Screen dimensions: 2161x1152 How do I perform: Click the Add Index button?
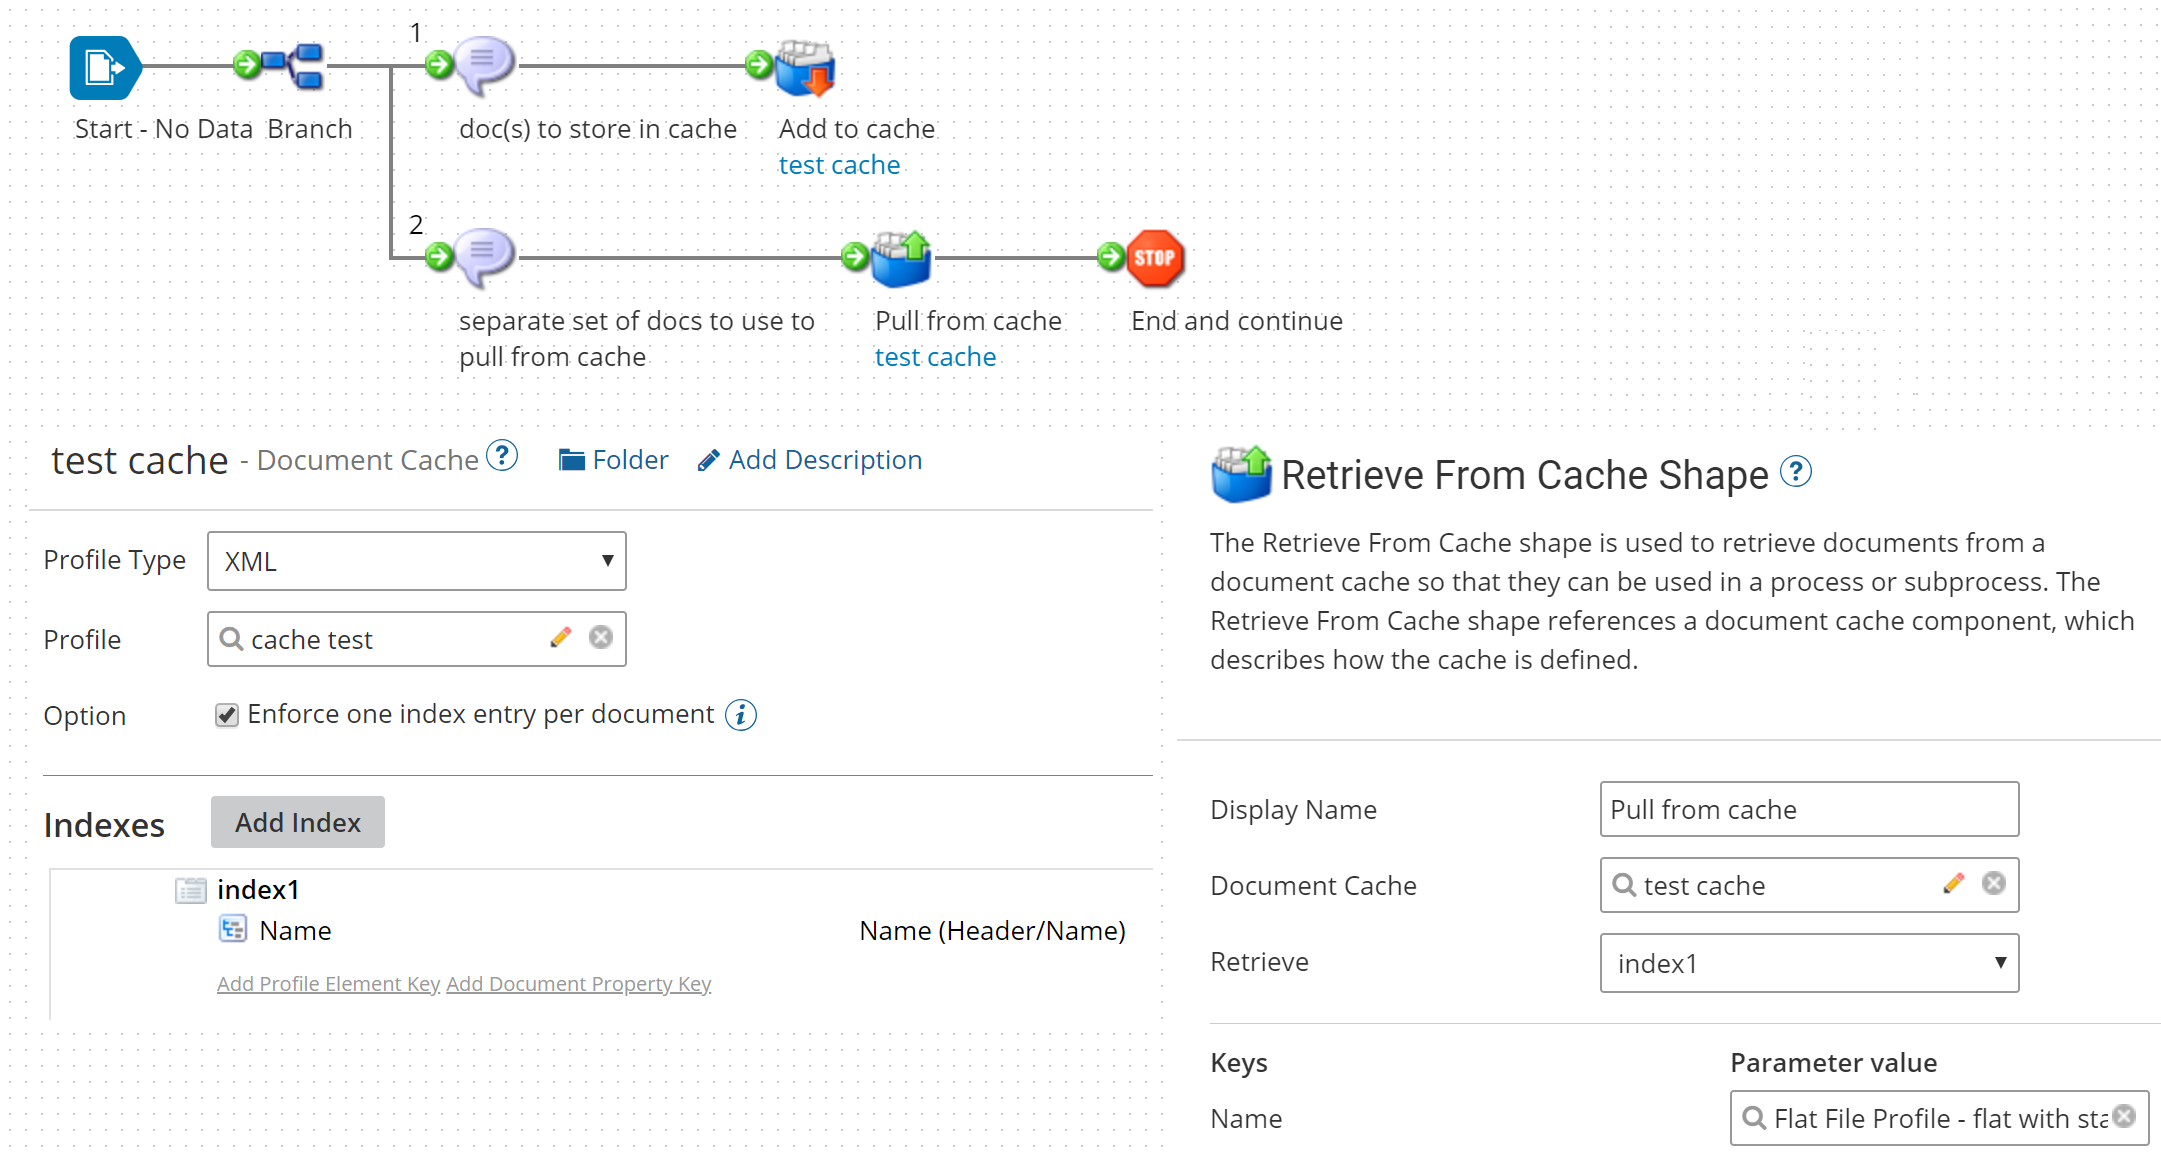[297, 822]
